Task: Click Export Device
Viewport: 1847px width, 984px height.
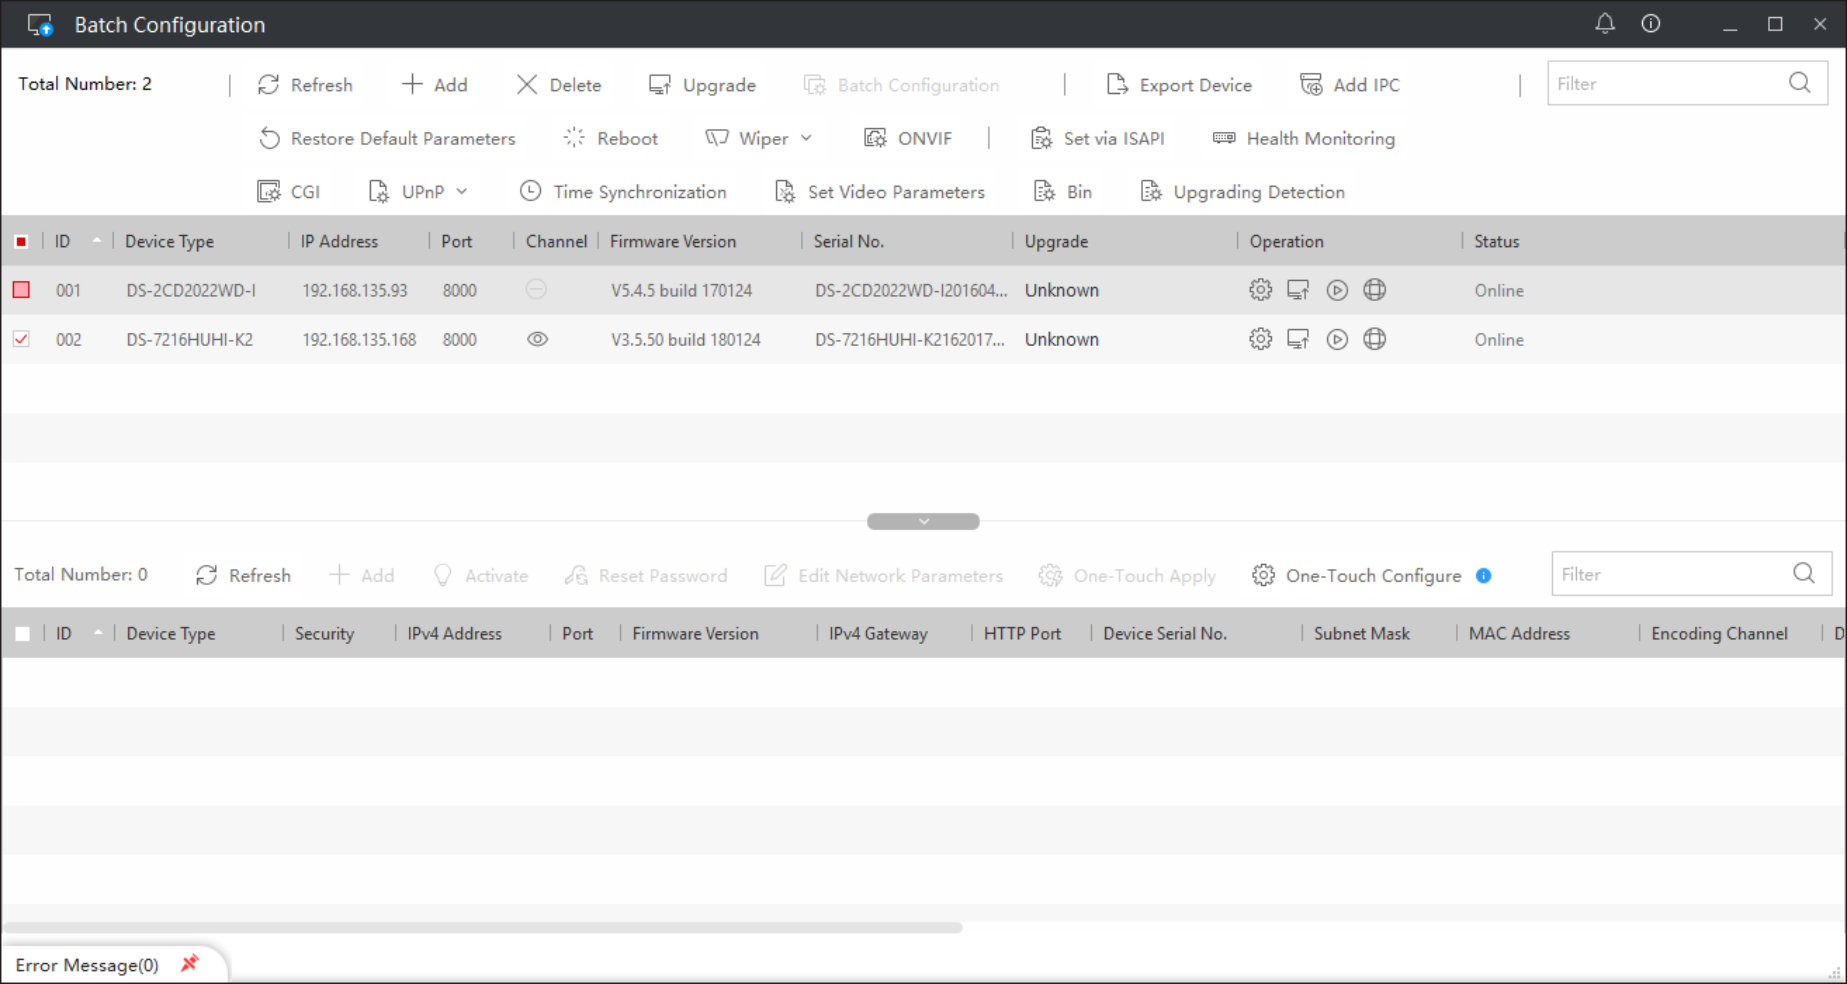Action: (1179, 85)
